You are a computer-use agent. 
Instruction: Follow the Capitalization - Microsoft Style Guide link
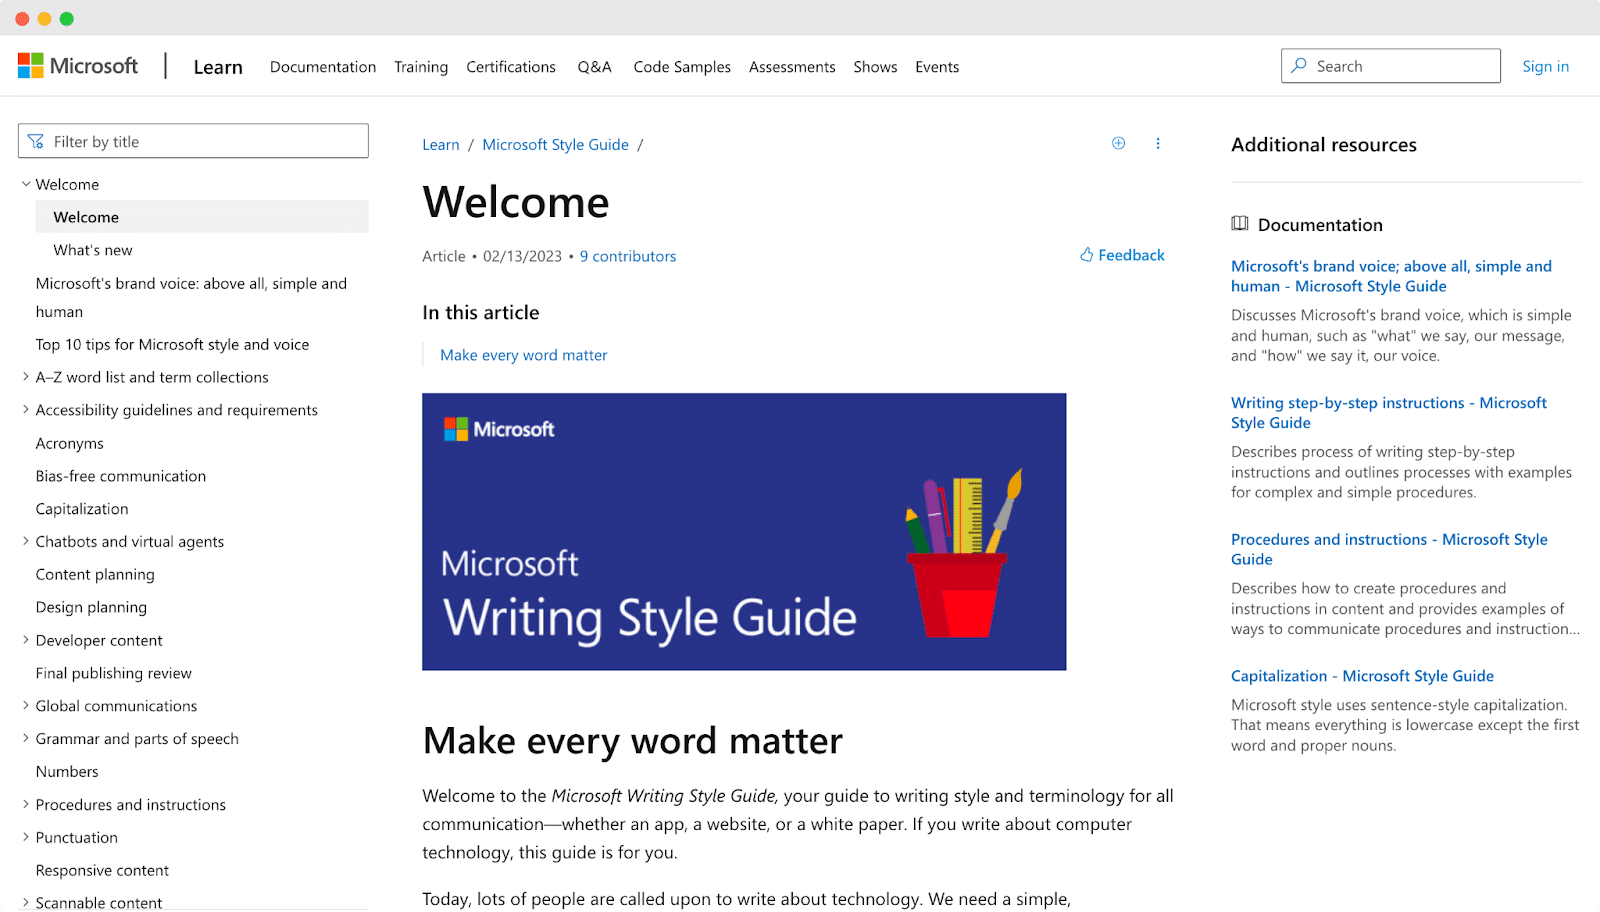point(1362,675)
